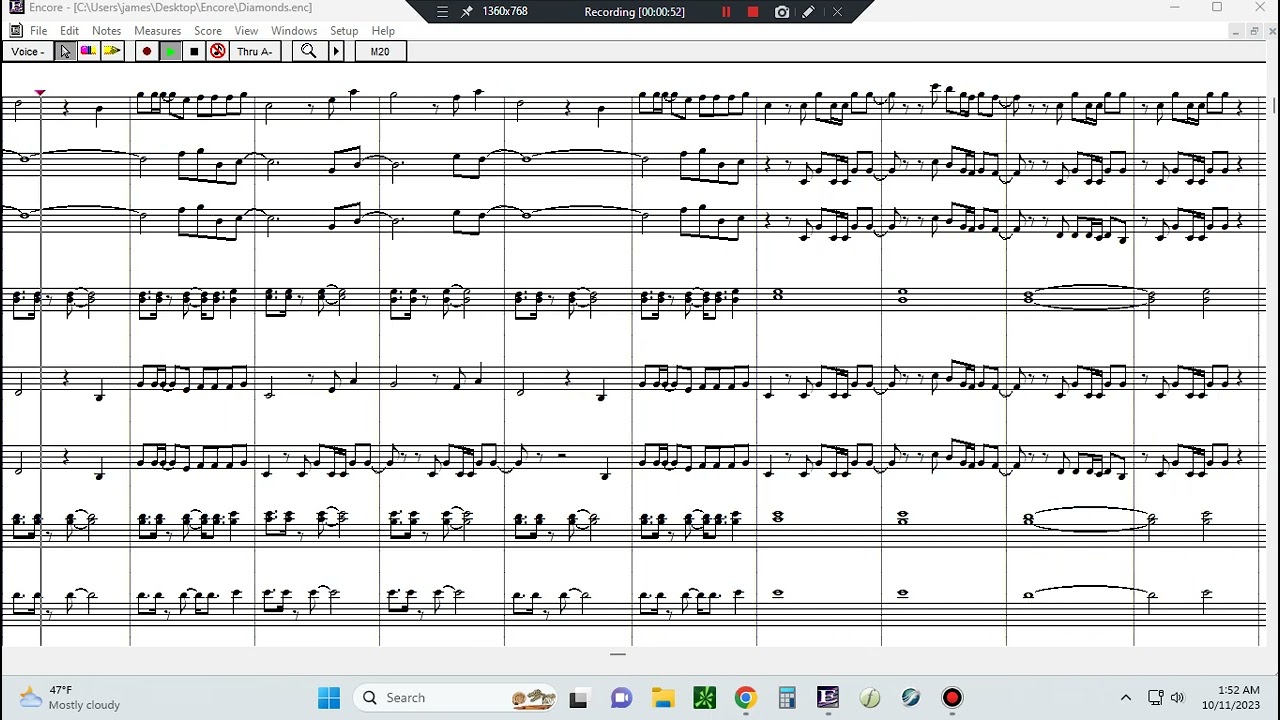Open the recorder's hamburger menu

click(x=442, y=12)
